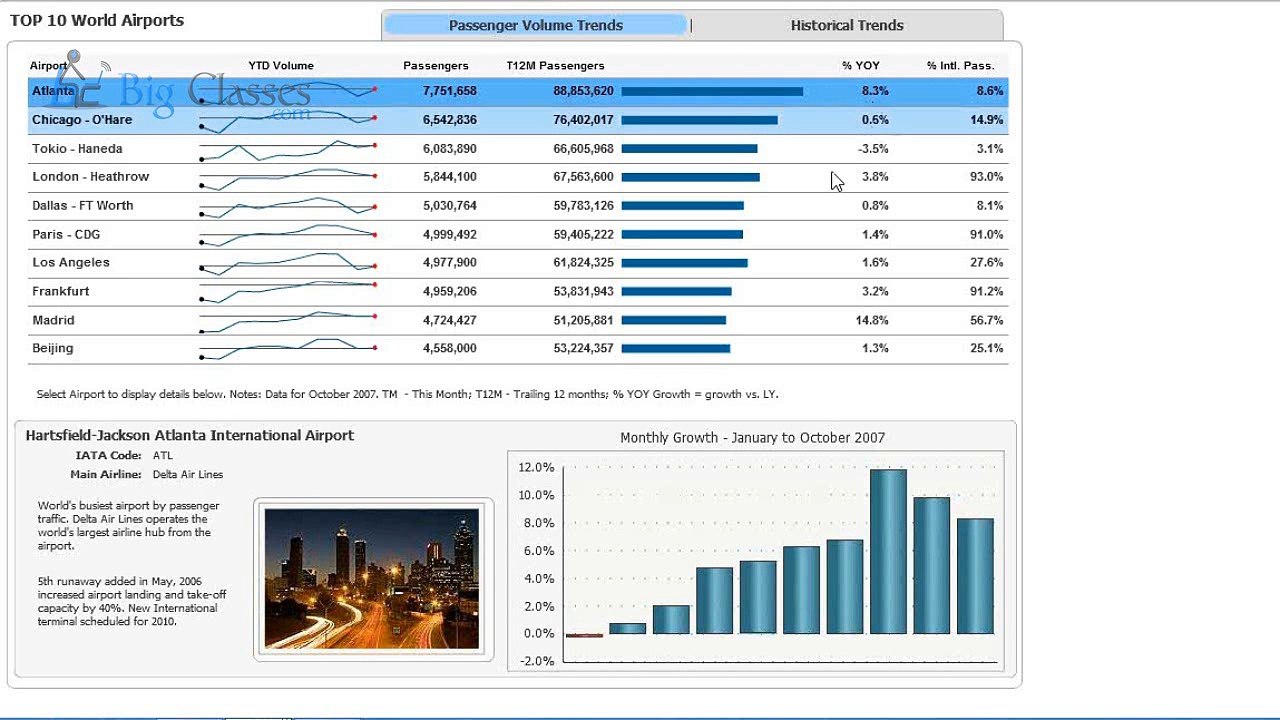Click the last bar of Monthly Growth chart
This screenshot has height=720, width=1280.
(975, 576)
